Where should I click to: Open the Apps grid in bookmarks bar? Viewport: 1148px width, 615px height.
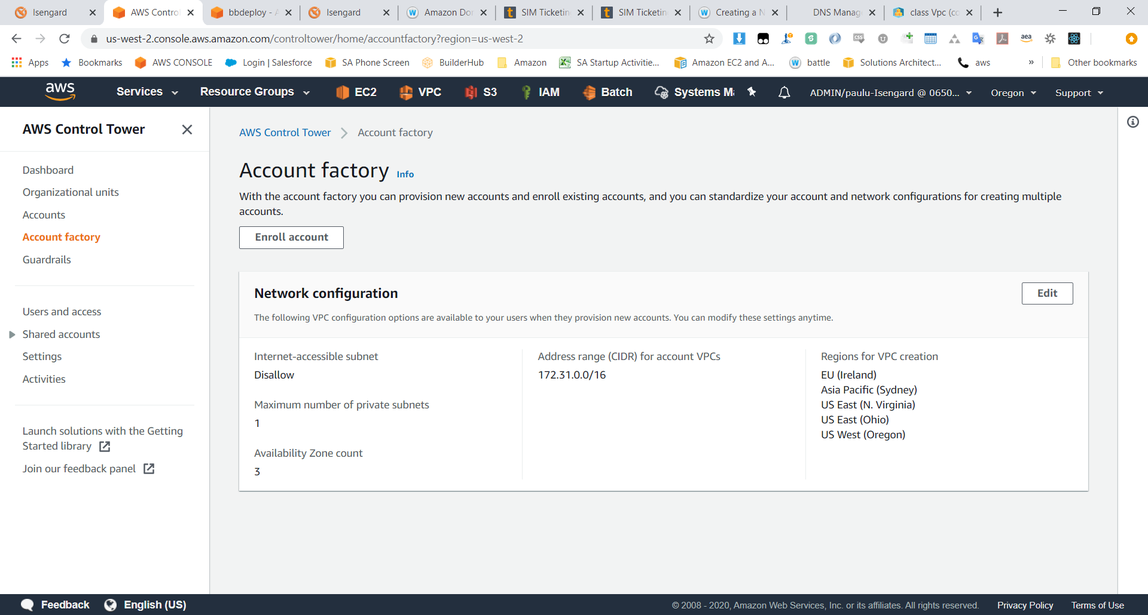[30, 62]
